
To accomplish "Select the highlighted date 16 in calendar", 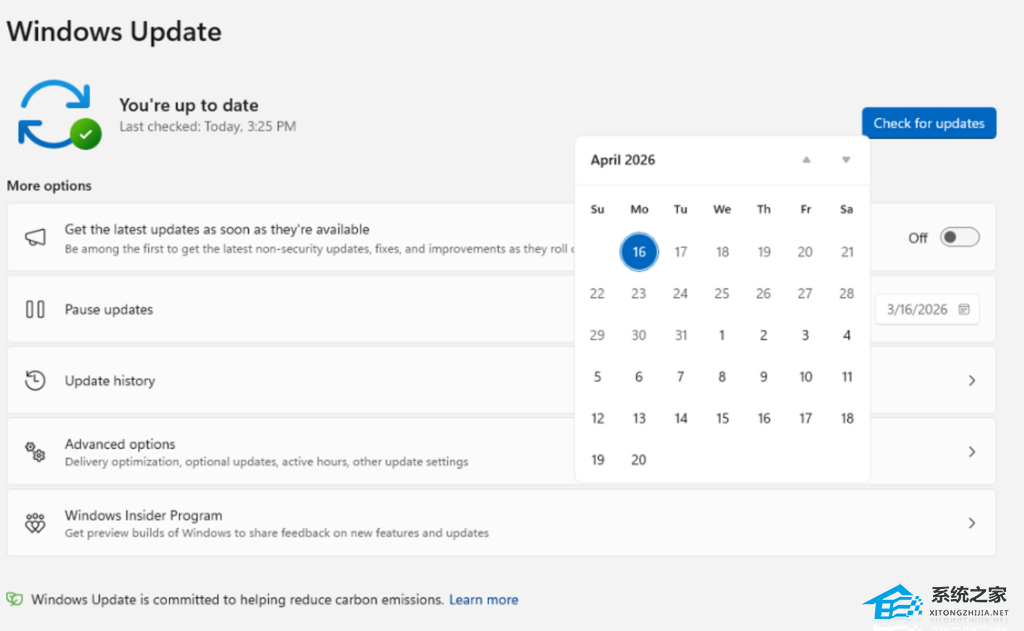I will coord(639,251).
